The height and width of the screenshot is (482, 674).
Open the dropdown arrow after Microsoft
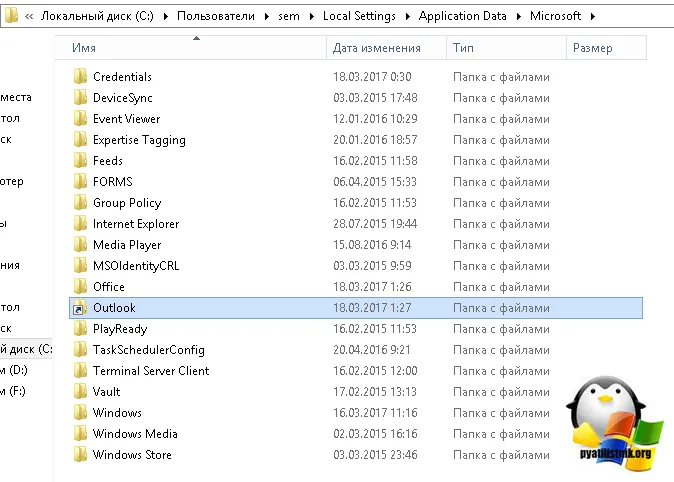[x=593, y=17]
